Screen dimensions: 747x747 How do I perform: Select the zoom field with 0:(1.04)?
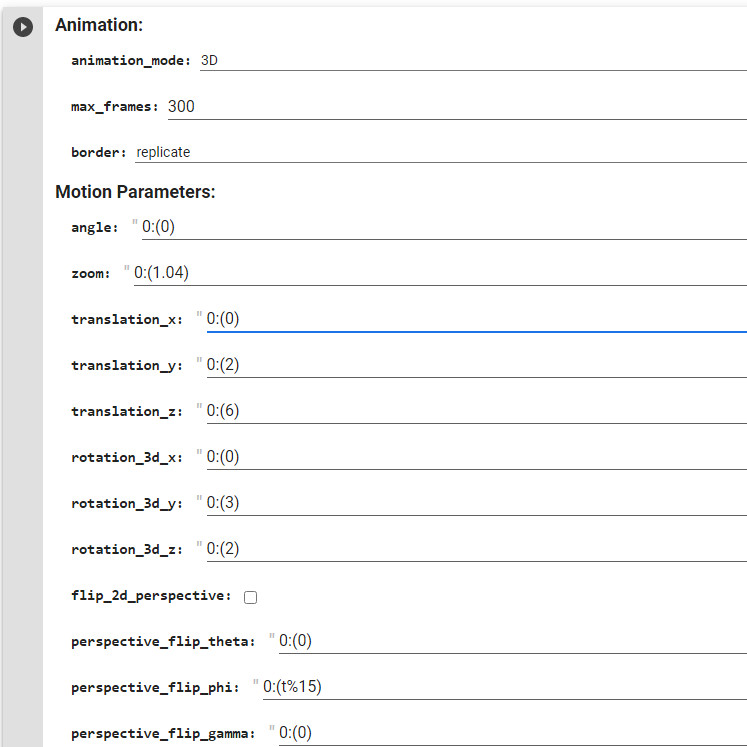tap(440, 273)
